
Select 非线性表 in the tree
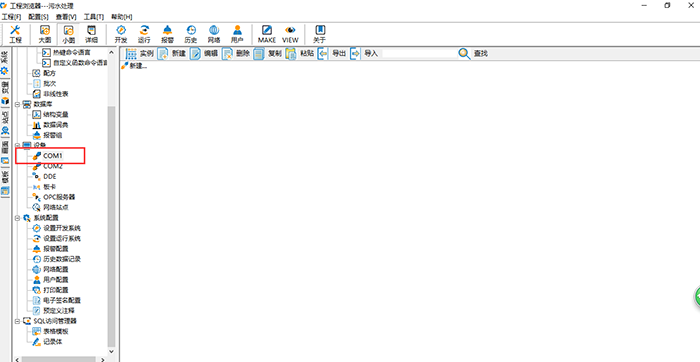(x=50, y=94)
